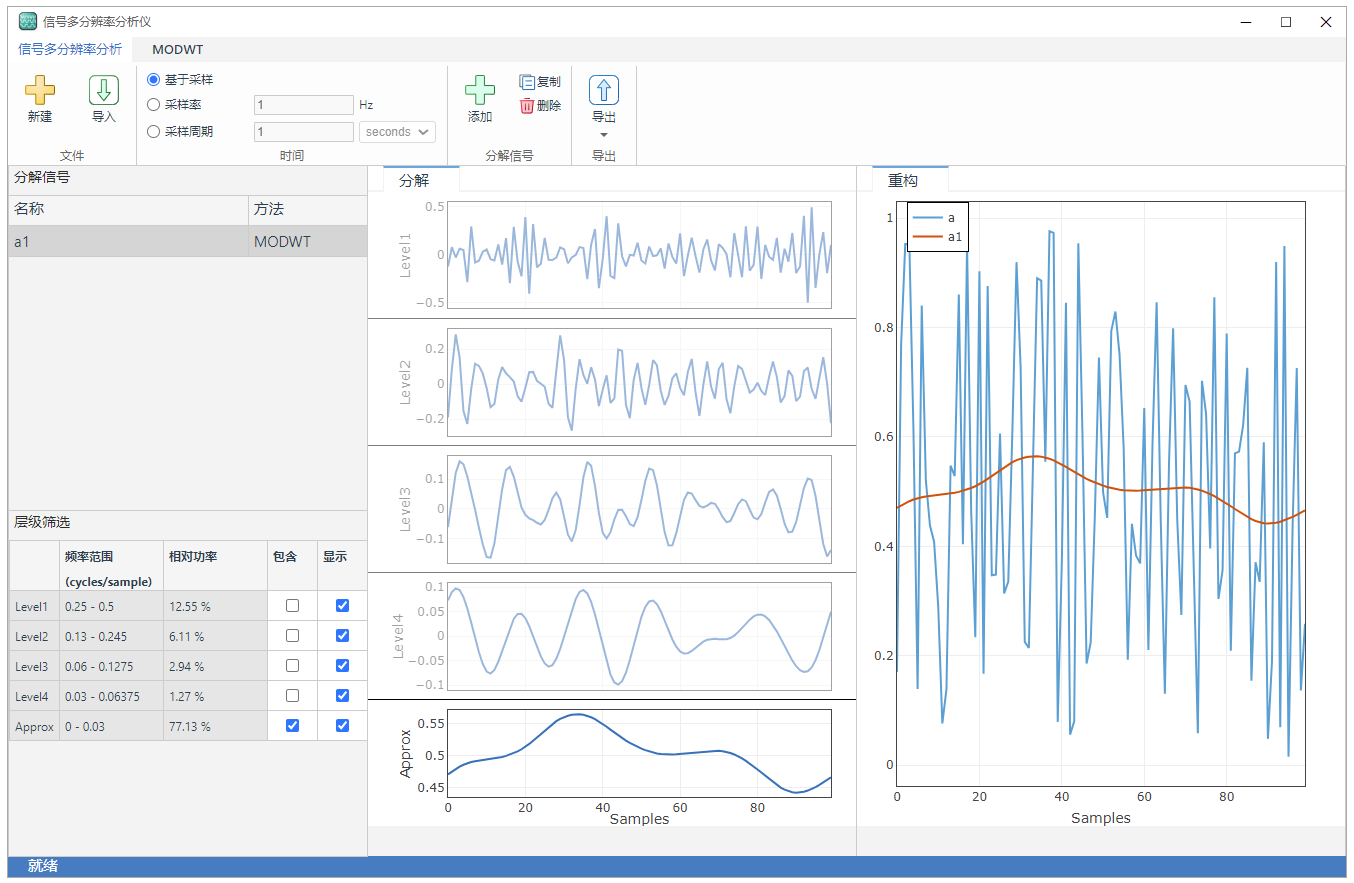
Task: Click the 方法 column header
Action: [308, 210]
